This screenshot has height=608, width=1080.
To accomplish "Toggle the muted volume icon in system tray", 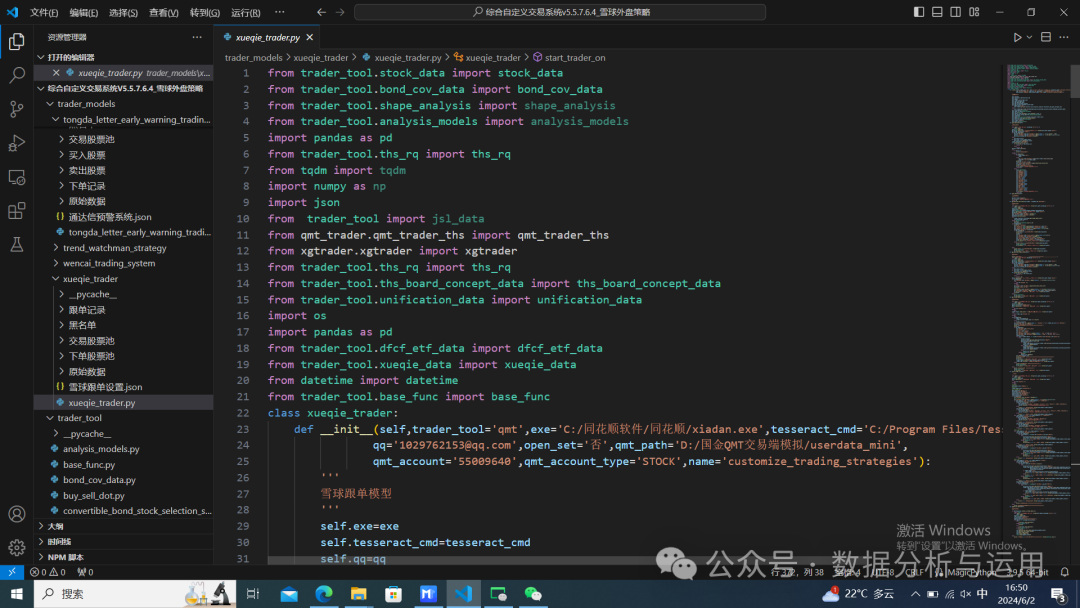I will 966,594.
